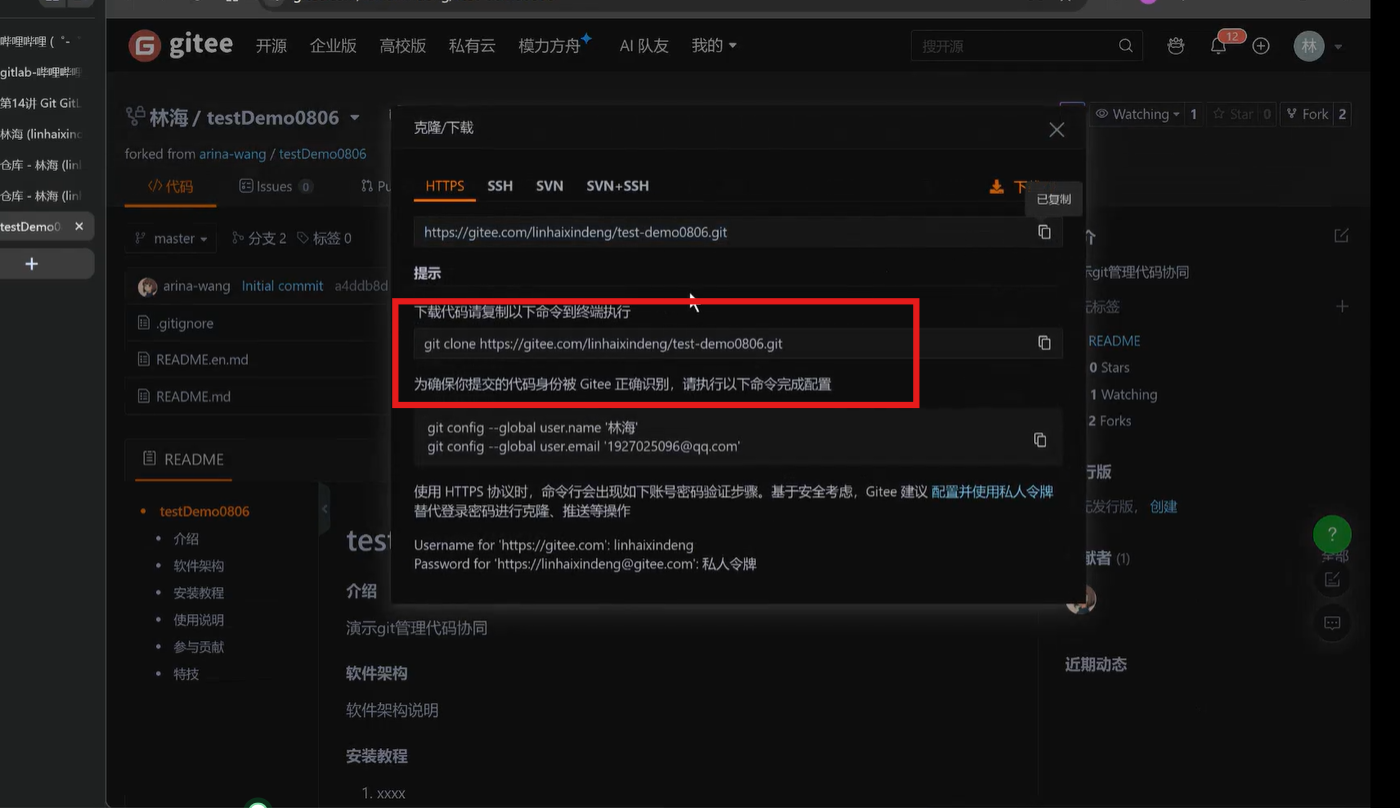Expand the Watching dropdown

coord(1140,114)
